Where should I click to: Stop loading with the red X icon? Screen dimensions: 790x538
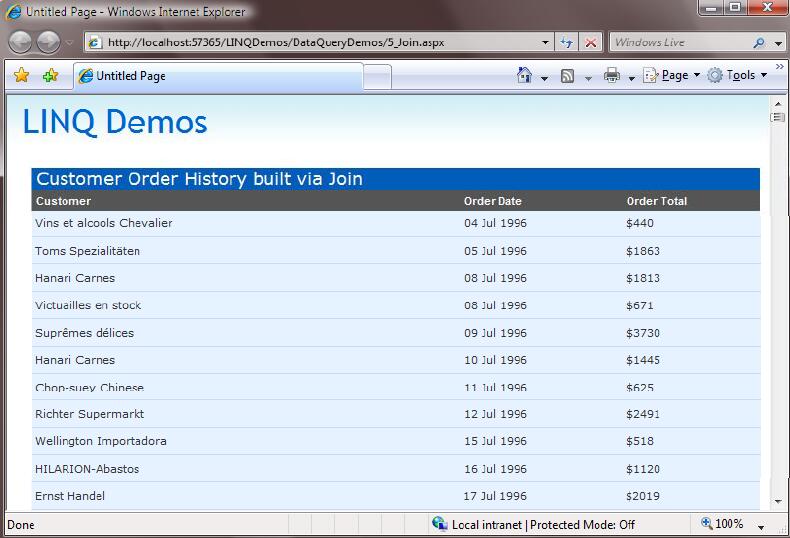[590, 42]
